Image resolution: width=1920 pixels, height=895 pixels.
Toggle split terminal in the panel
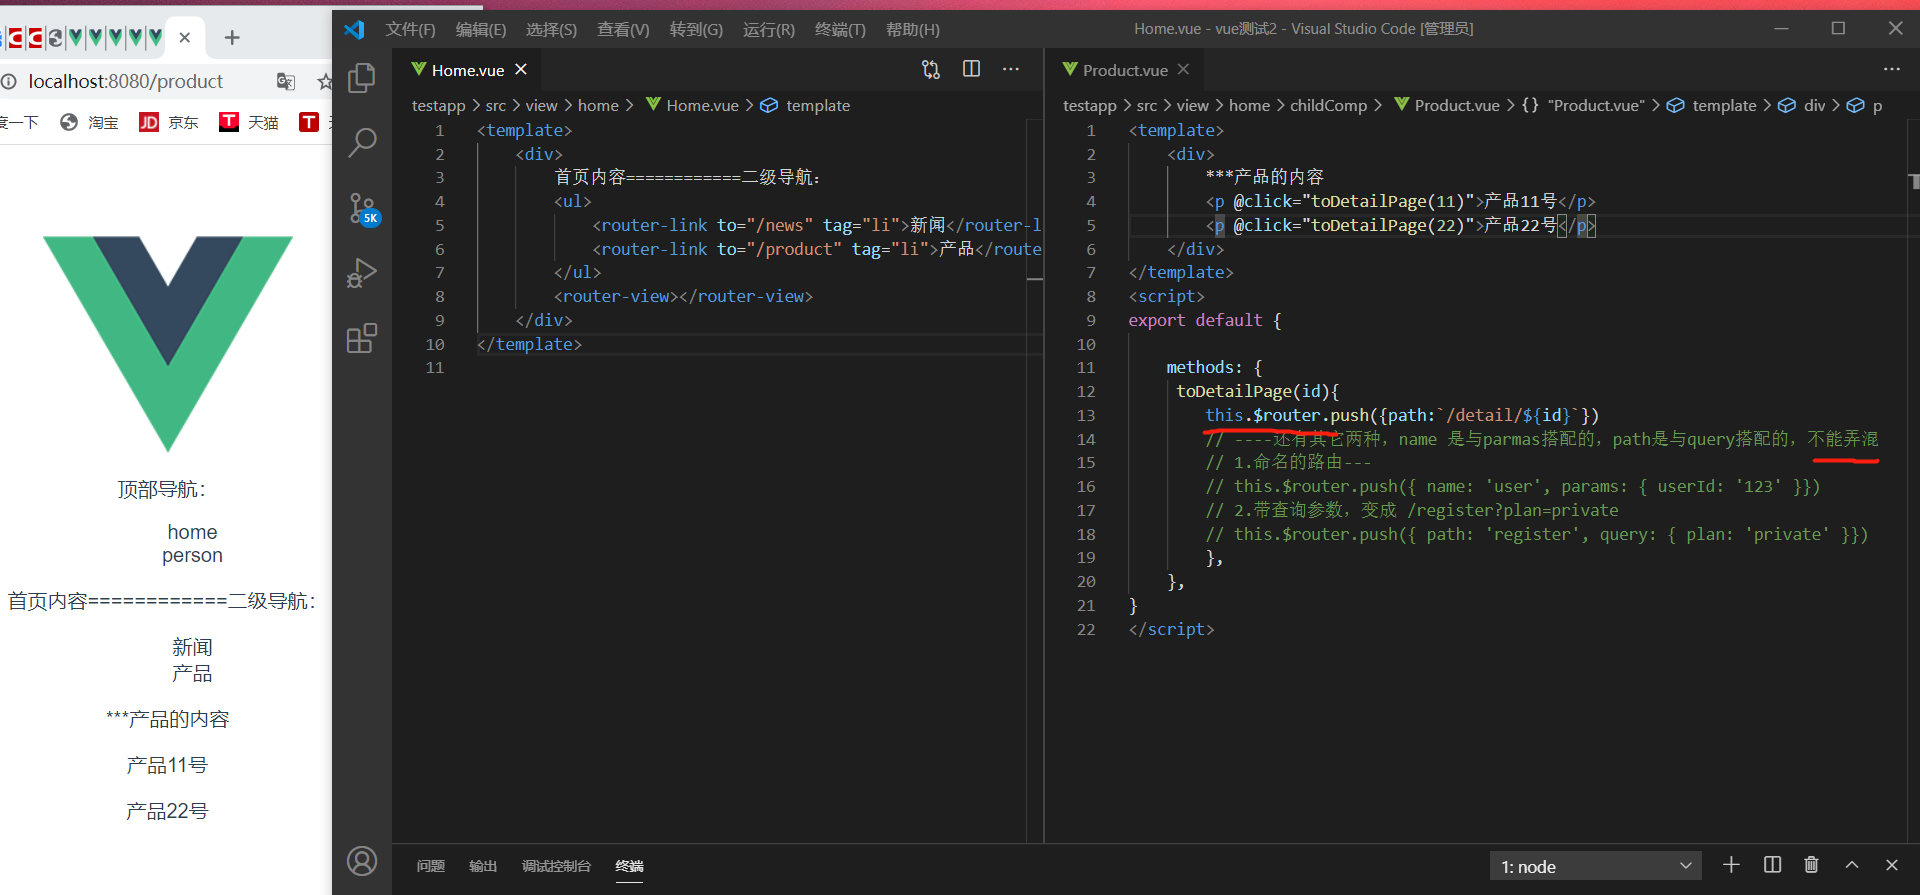point(1772,865)
